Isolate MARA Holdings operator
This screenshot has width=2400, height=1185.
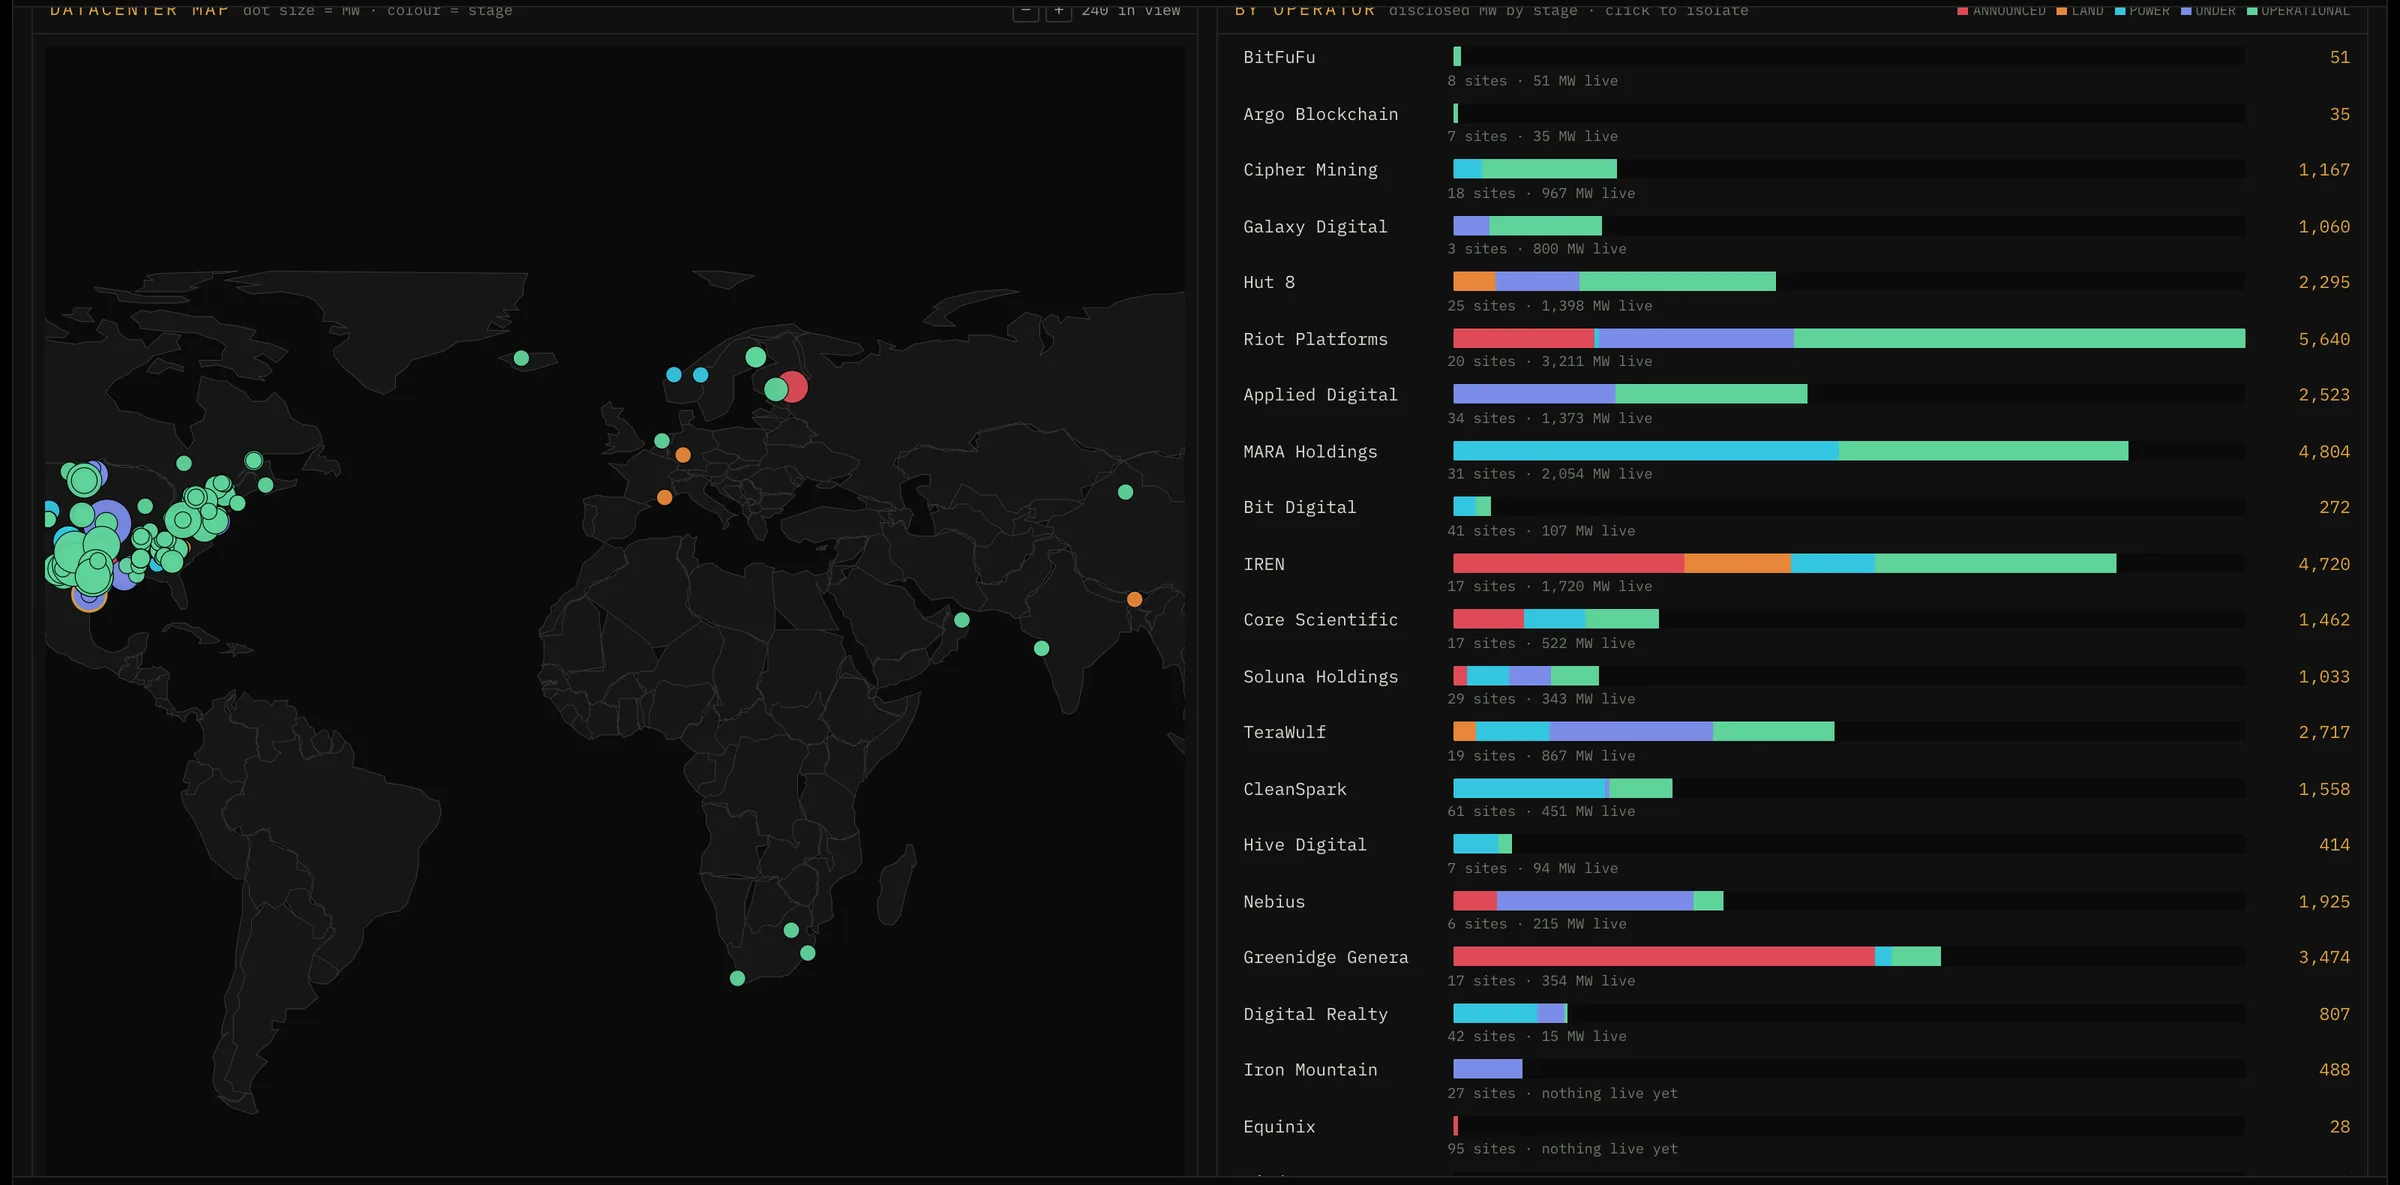[1796, 461]
